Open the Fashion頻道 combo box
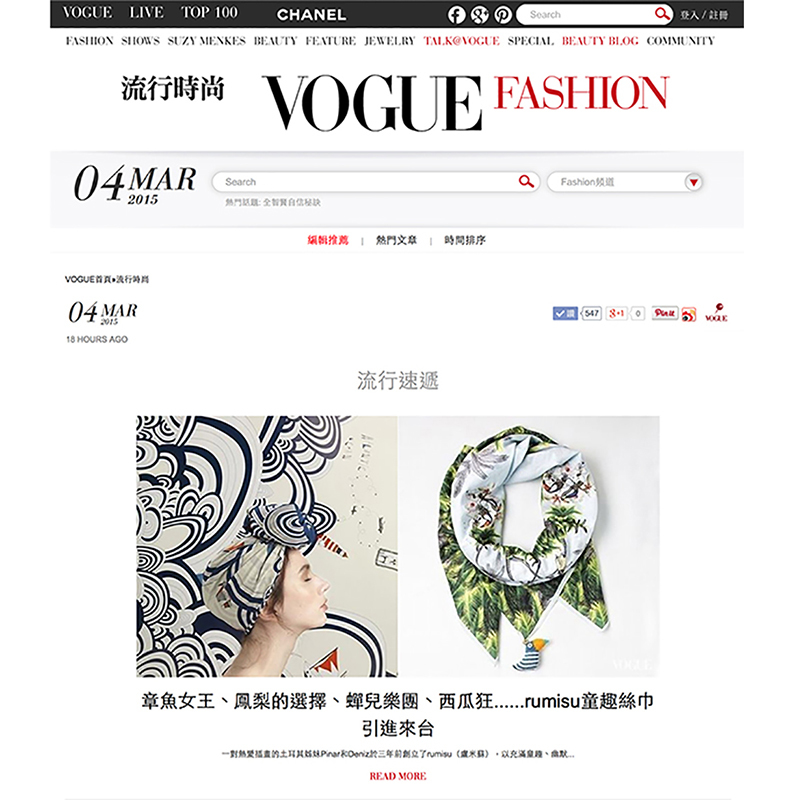This screenshot has width=800, height=800. (624, 182)
